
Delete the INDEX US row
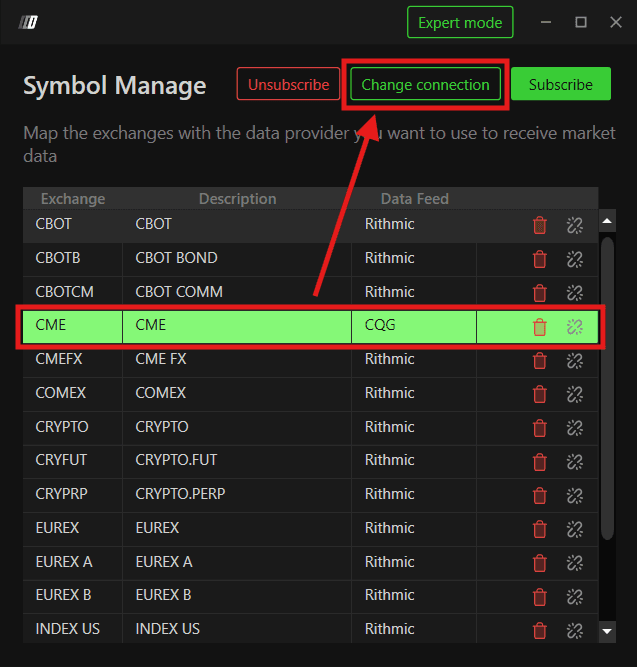point(540,630)
